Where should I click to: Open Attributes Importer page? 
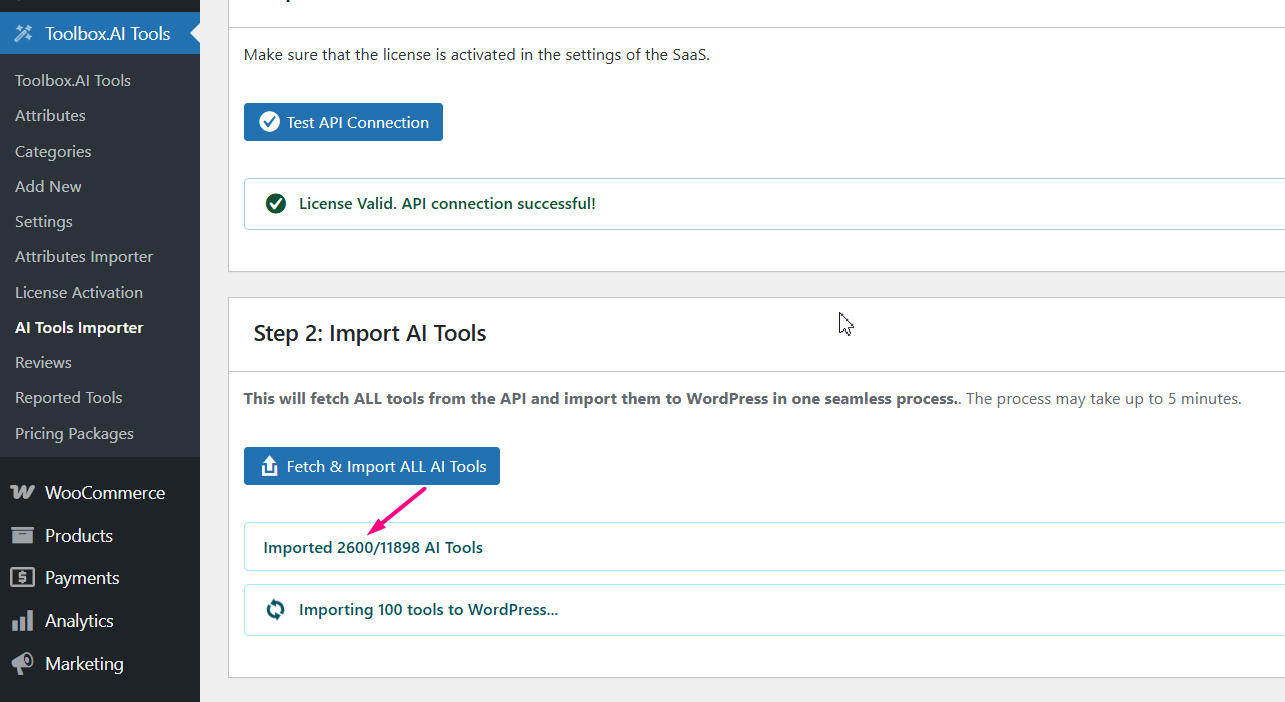(84, 257)
